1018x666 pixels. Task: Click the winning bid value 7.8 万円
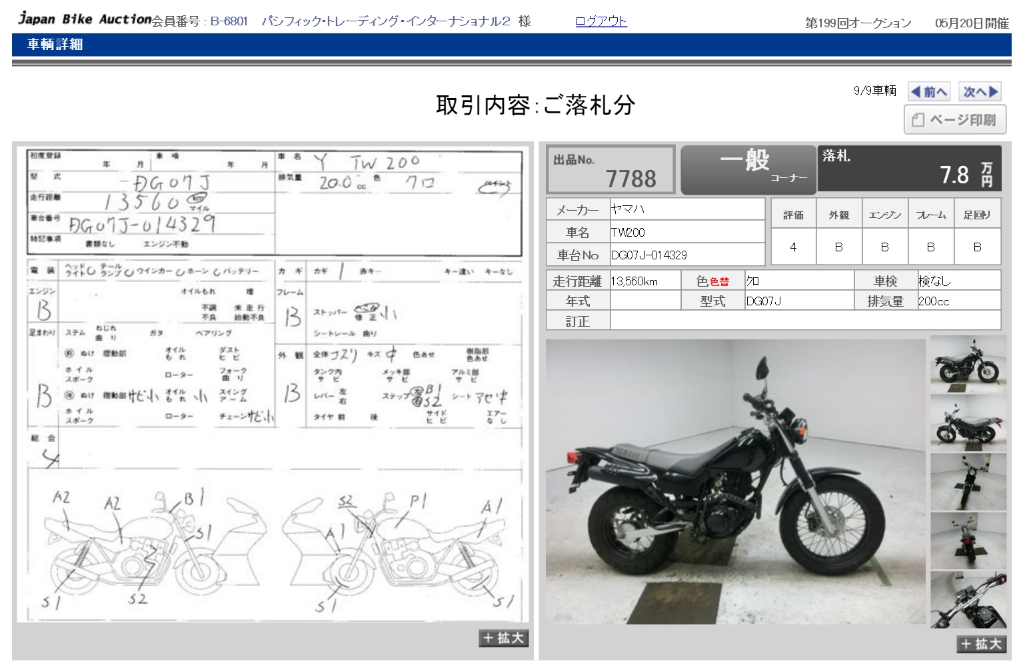[x=967, y=174]
